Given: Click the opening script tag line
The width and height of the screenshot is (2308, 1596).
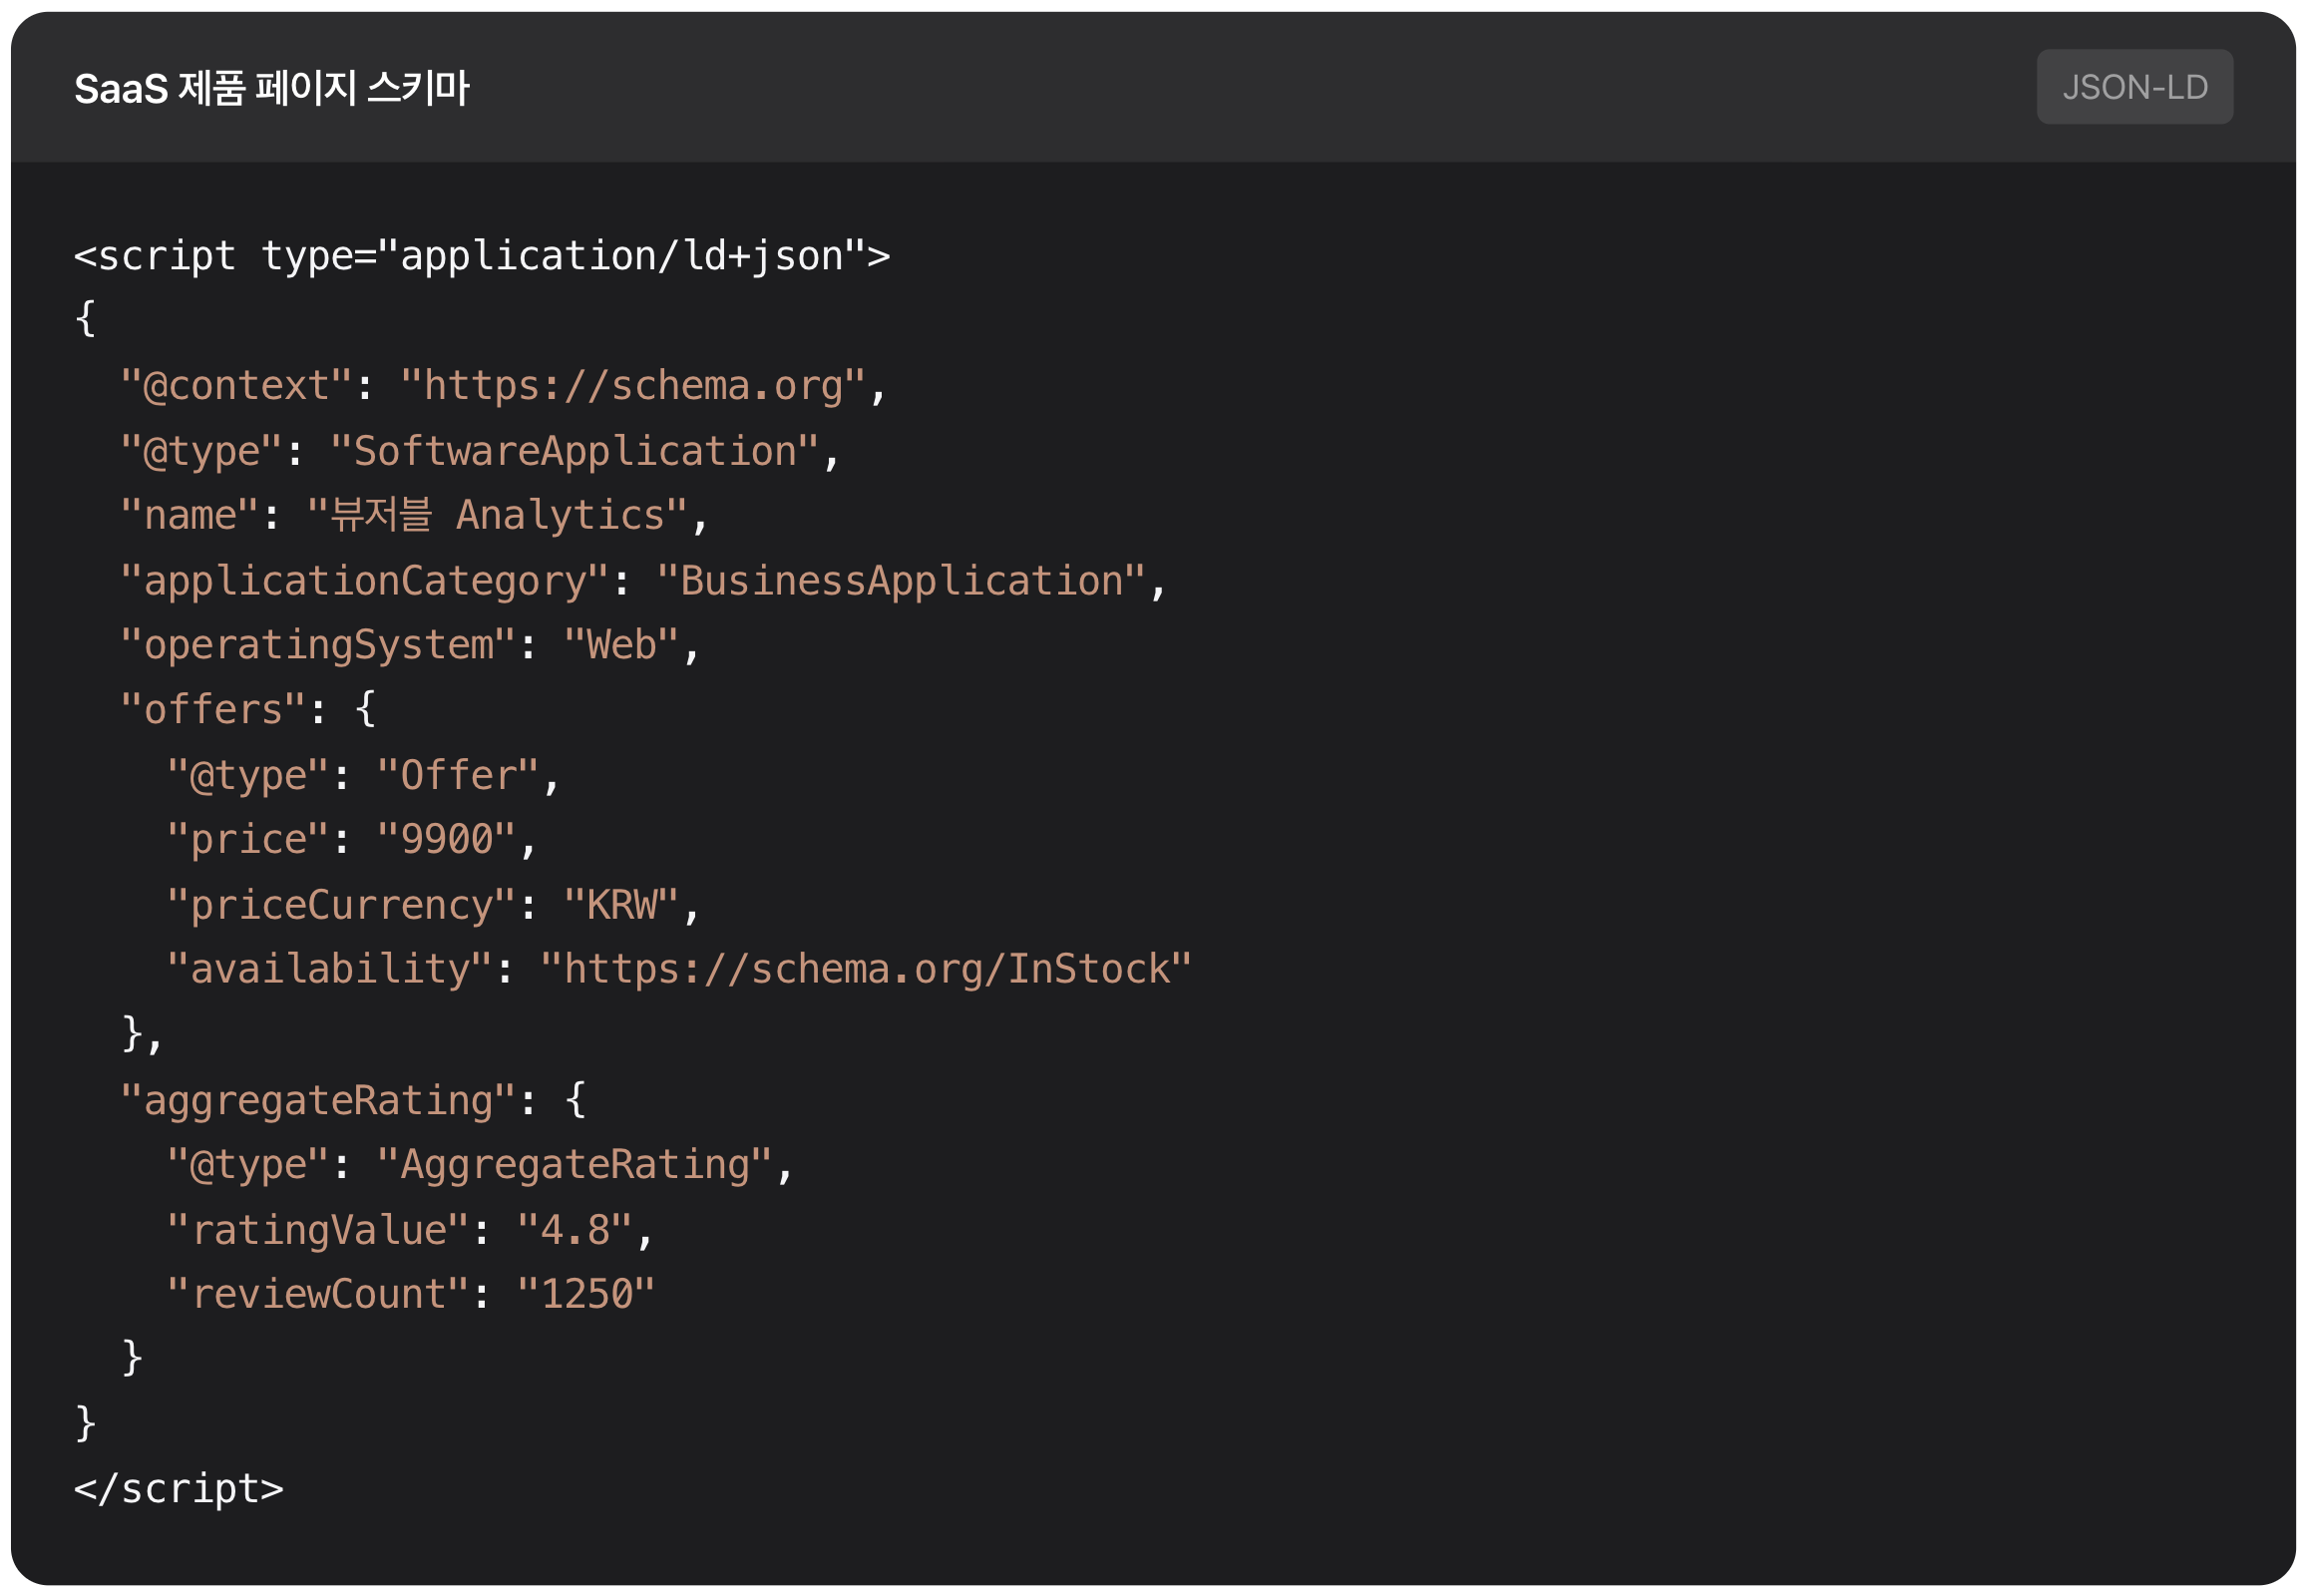Looking at the screenshot, I should (x=481, y=256).
